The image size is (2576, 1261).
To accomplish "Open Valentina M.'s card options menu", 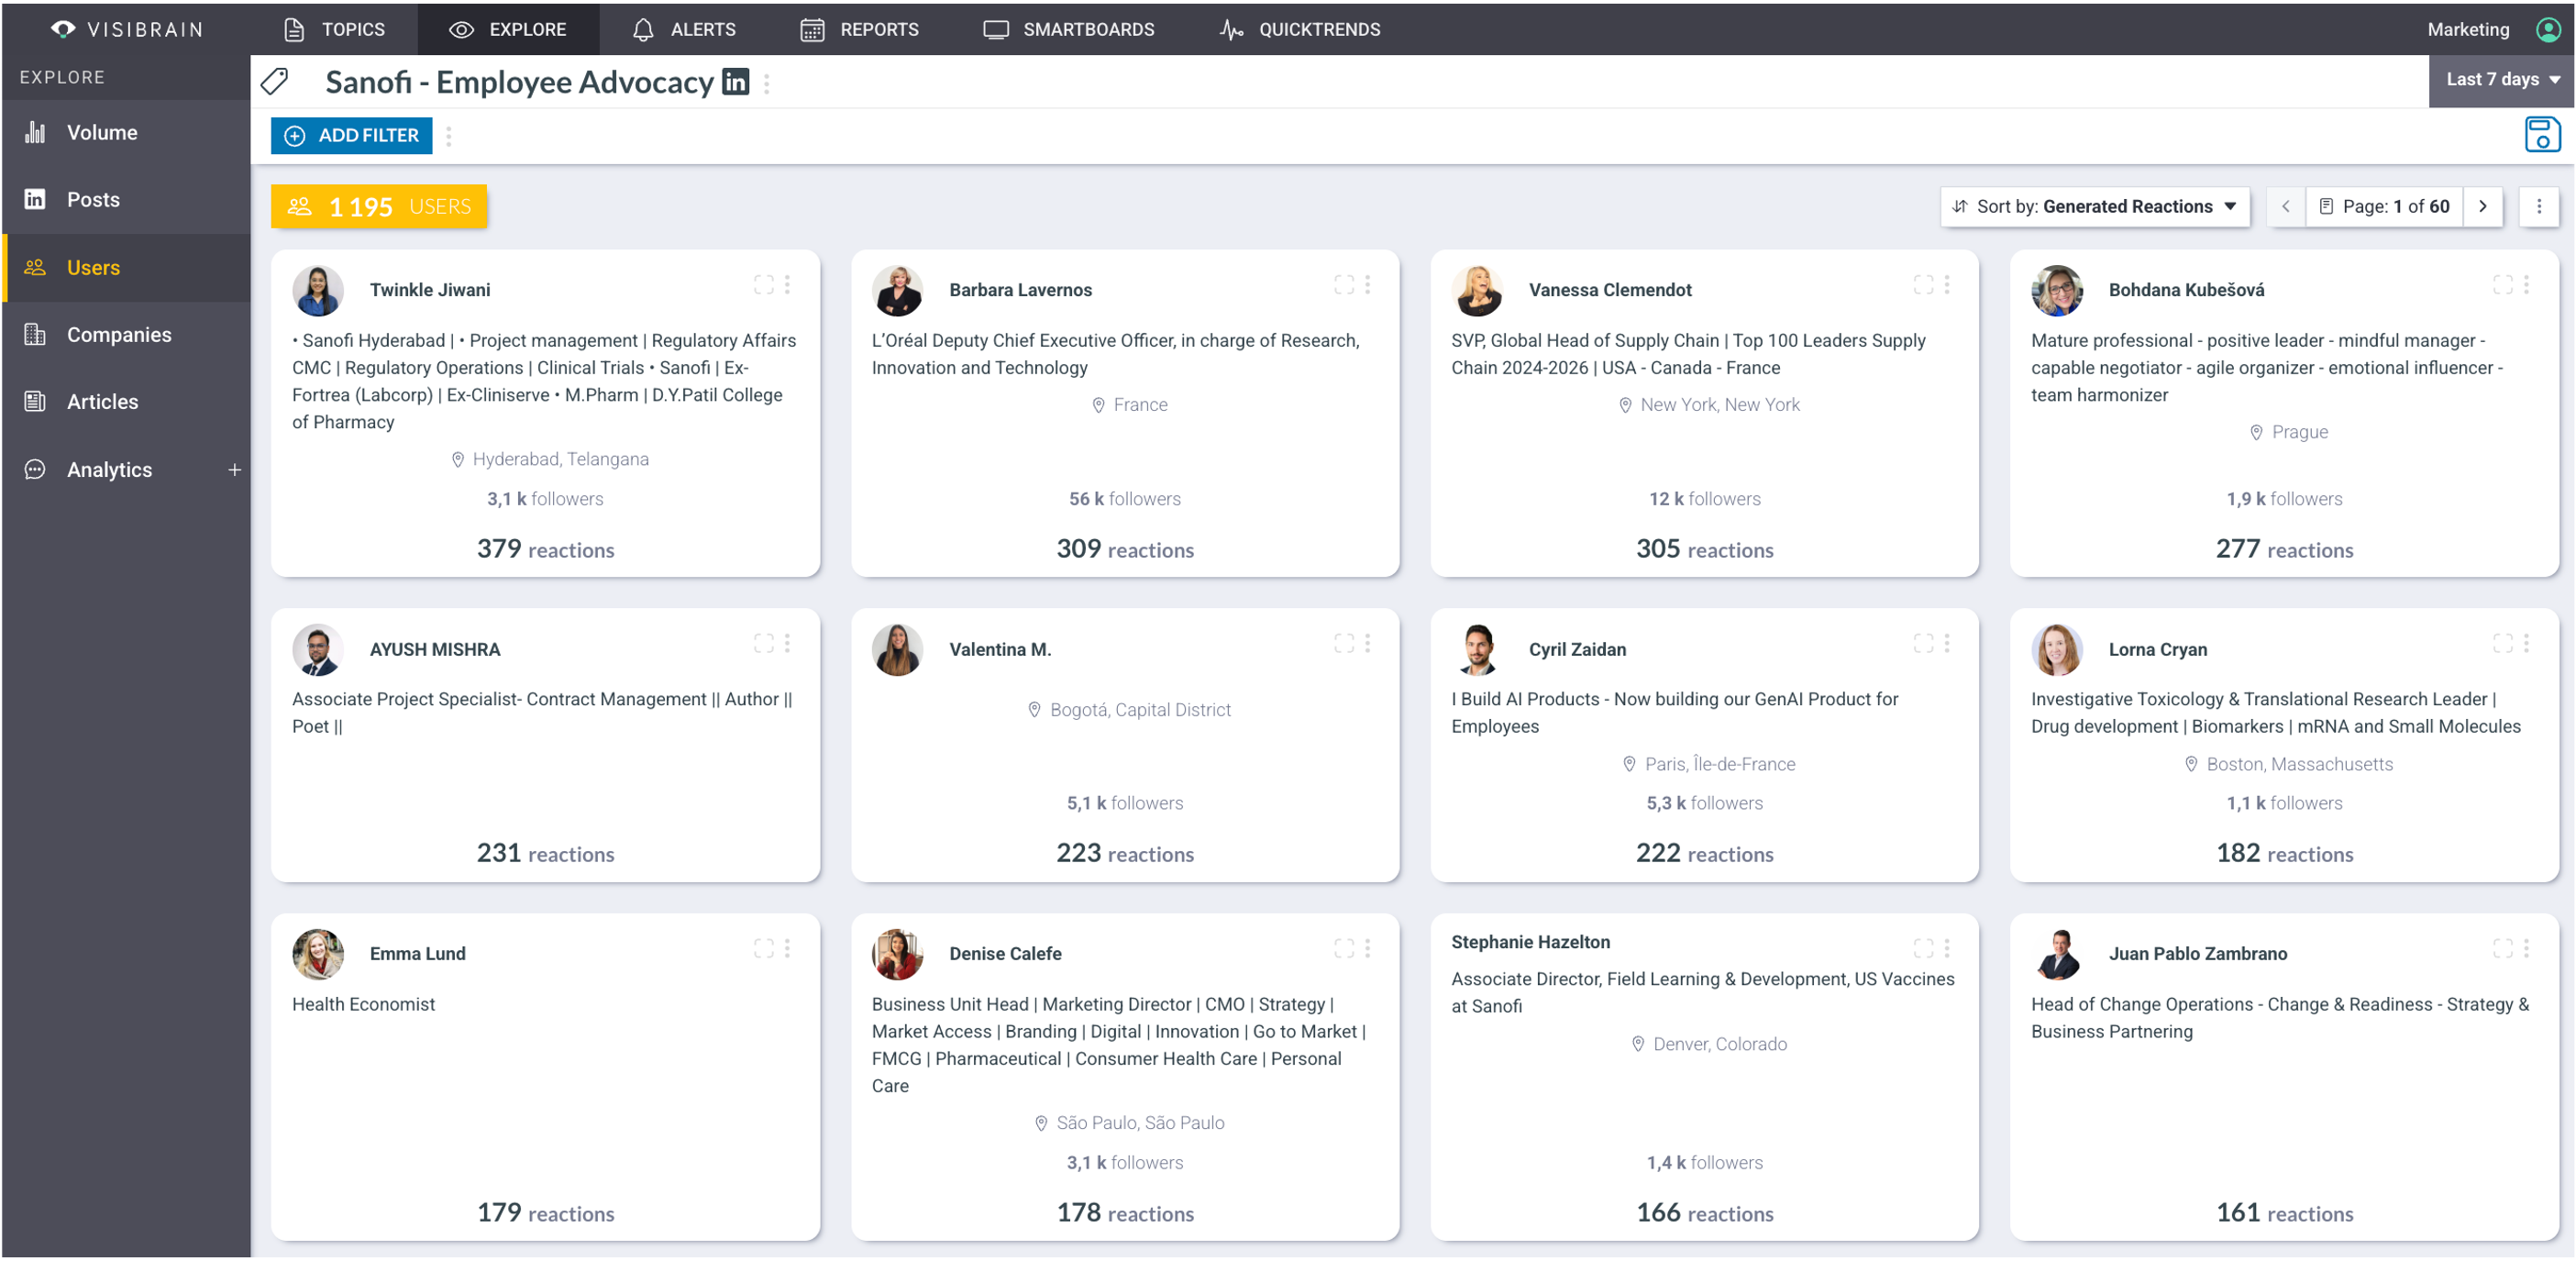I will pos(1368,643).
